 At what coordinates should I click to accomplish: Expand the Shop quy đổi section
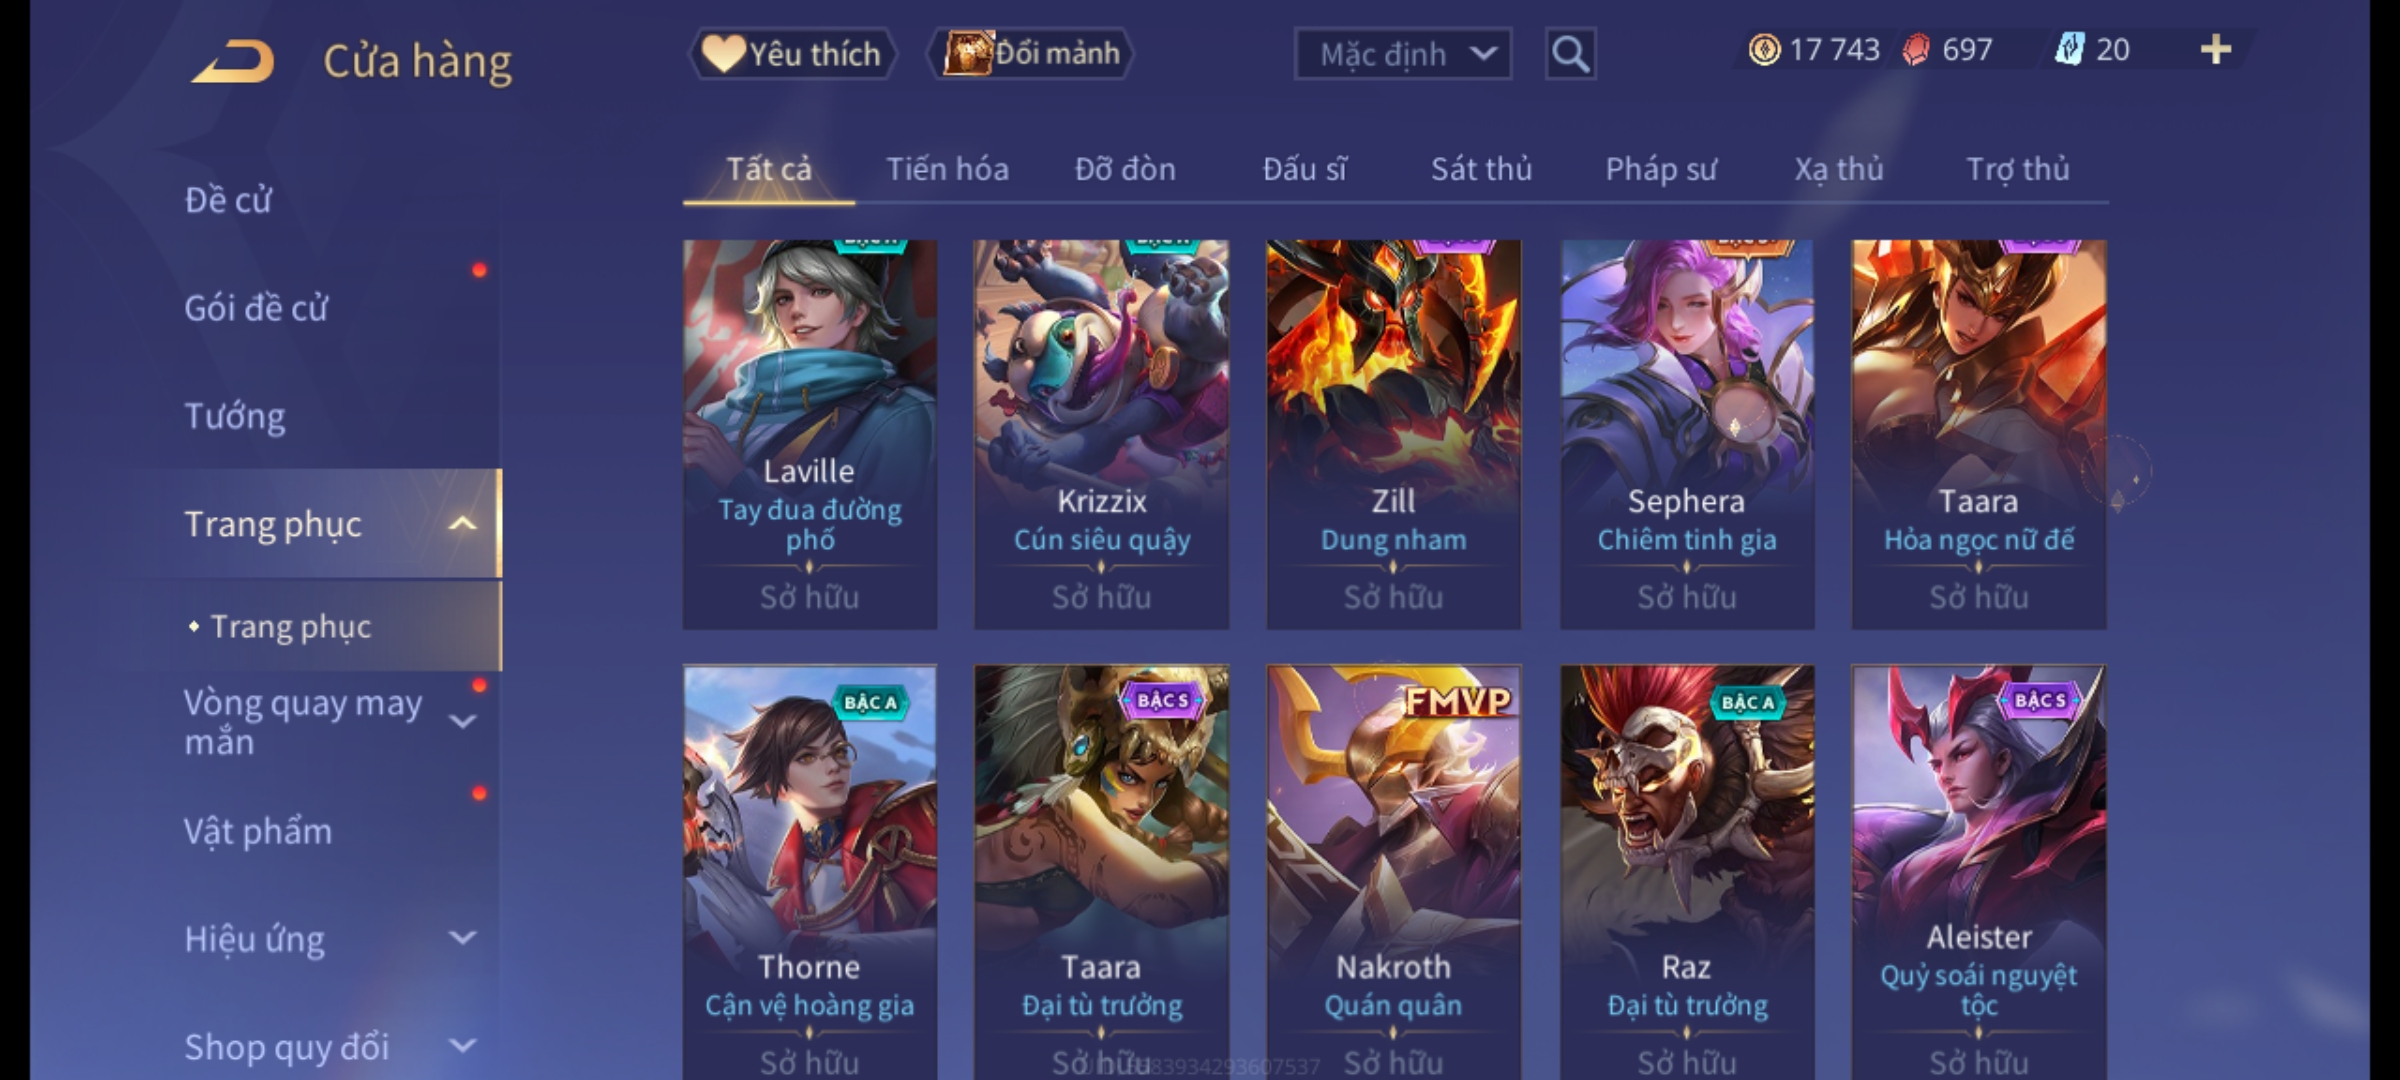point(462,1046)
